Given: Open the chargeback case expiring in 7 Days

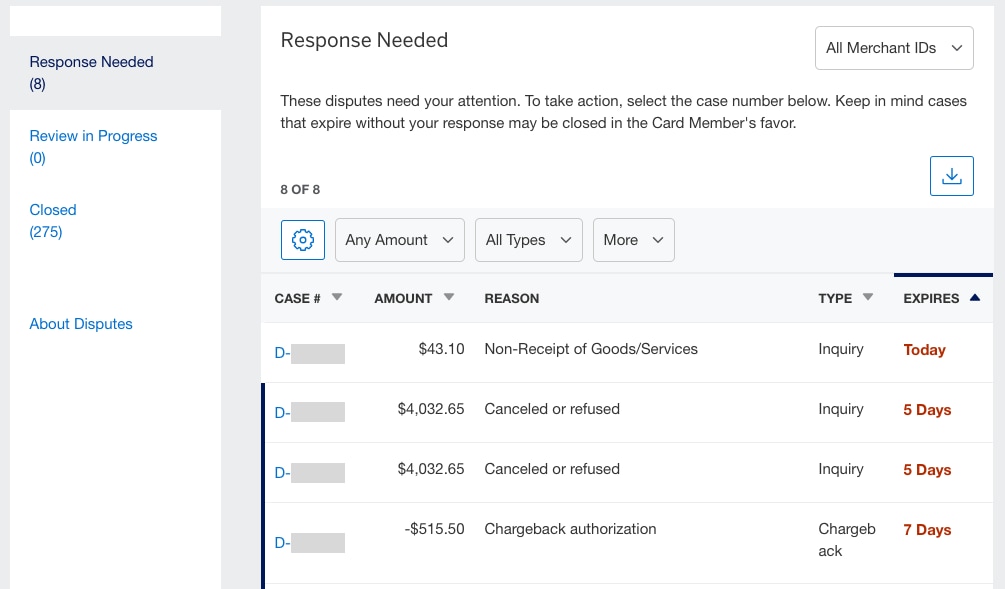Looking at the screenshot, I should click(309, 544).
